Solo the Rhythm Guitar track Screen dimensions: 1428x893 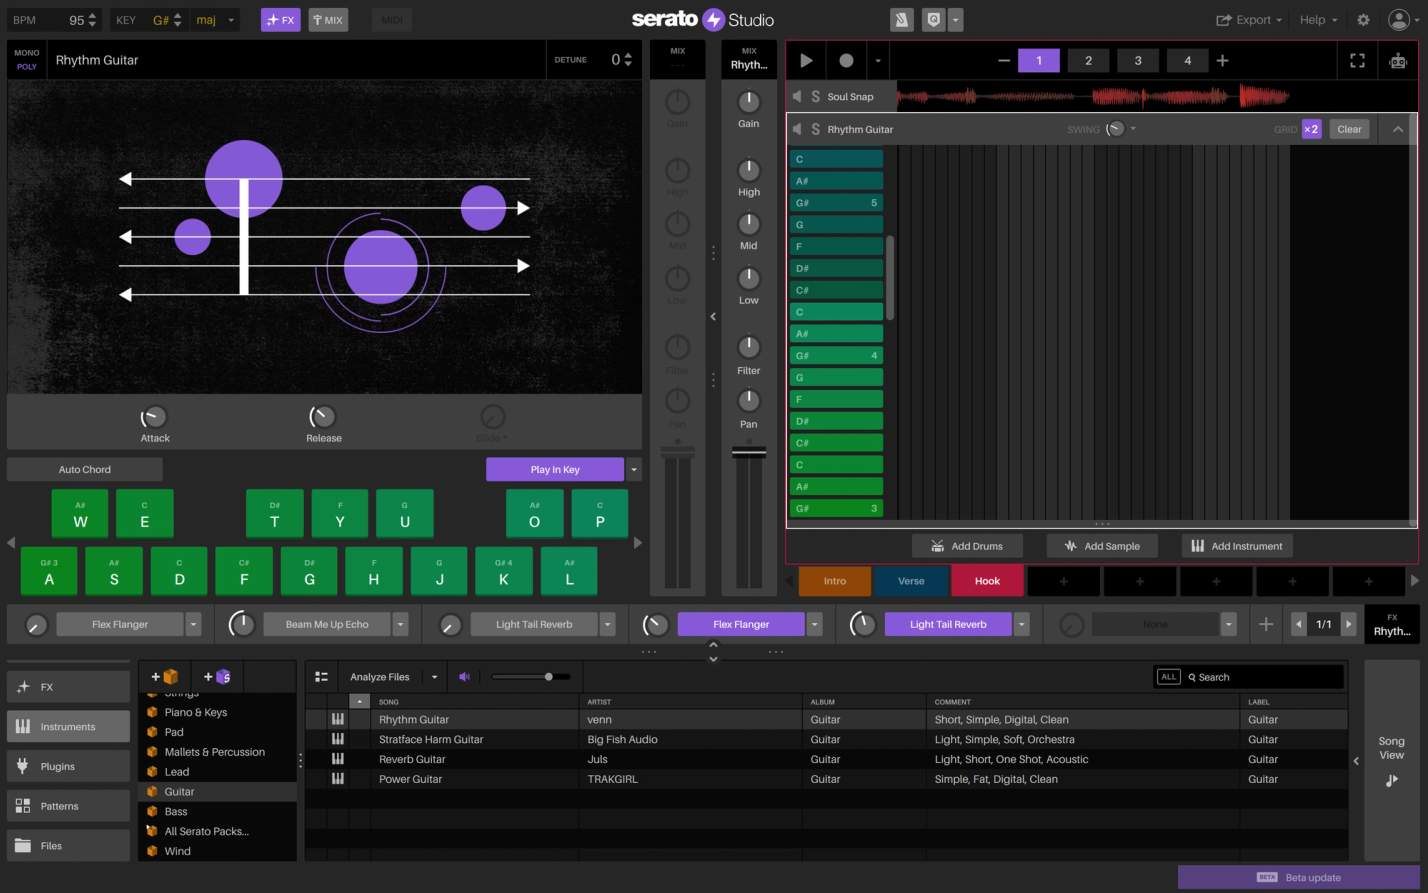(815, 128)
